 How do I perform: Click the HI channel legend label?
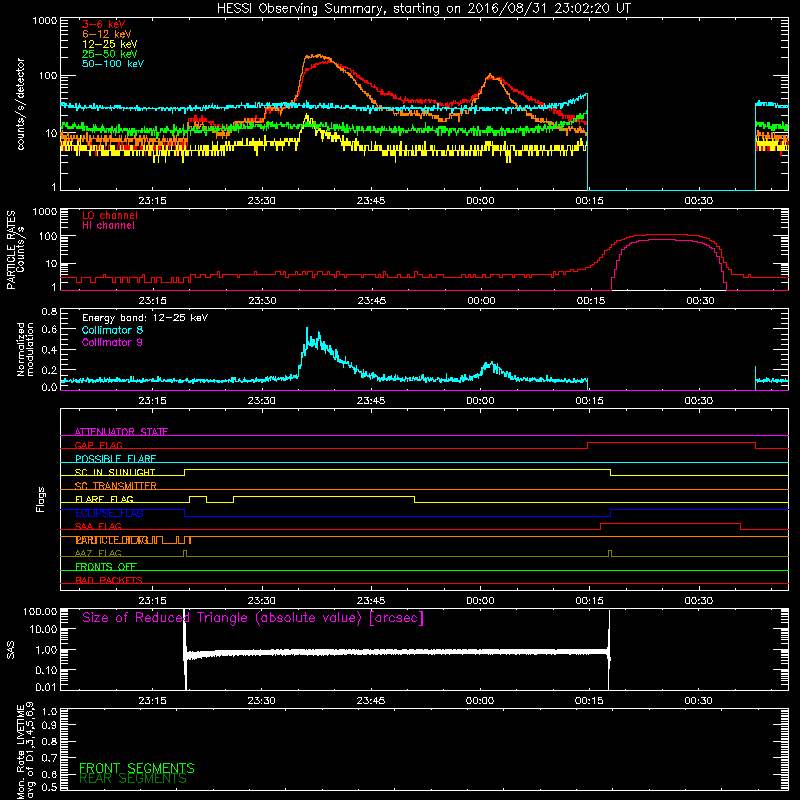pyautogui.click(x=108, y=226)
